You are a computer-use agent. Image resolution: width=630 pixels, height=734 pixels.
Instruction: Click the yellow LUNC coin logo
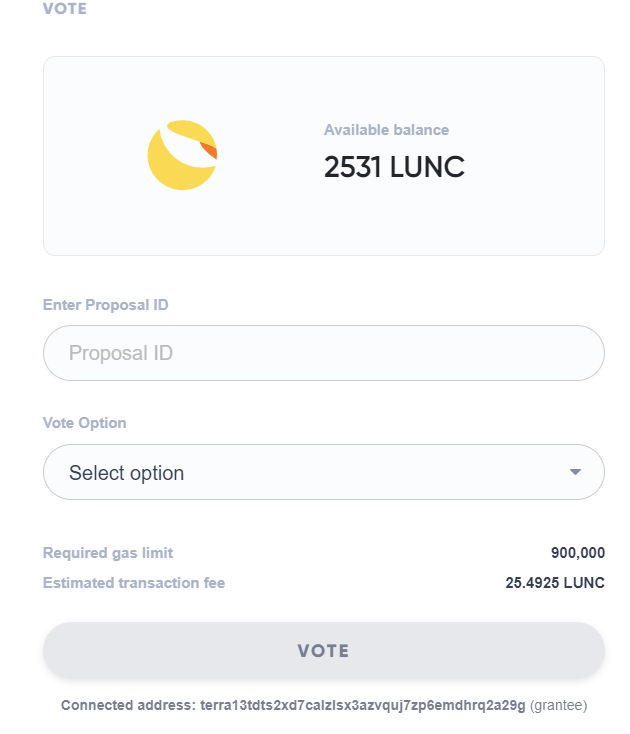(182, 155)
